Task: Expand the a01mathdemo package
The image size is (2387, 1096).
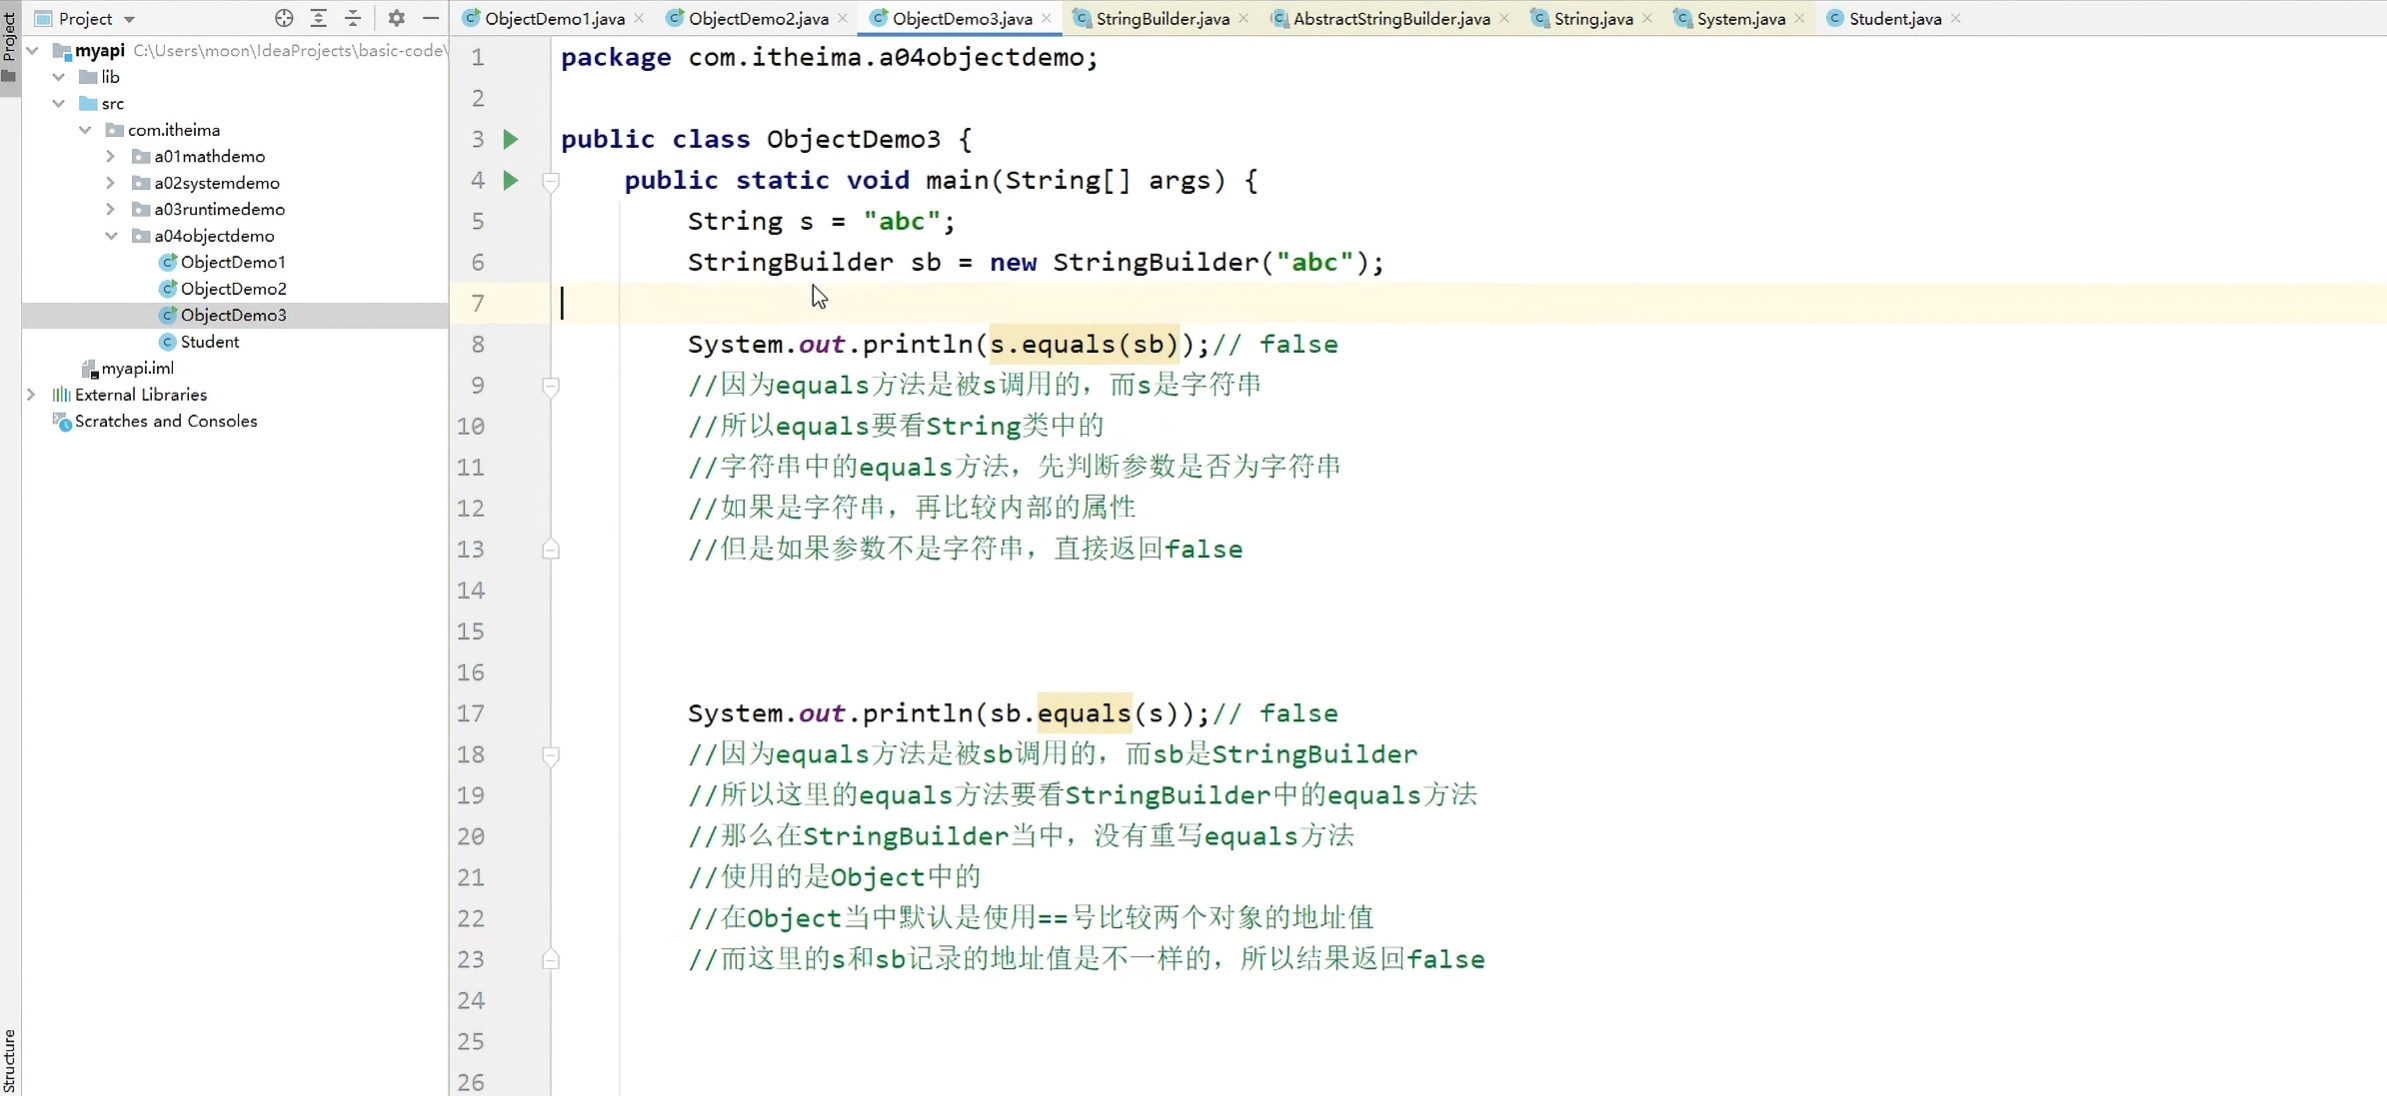Action: (111, 156)
